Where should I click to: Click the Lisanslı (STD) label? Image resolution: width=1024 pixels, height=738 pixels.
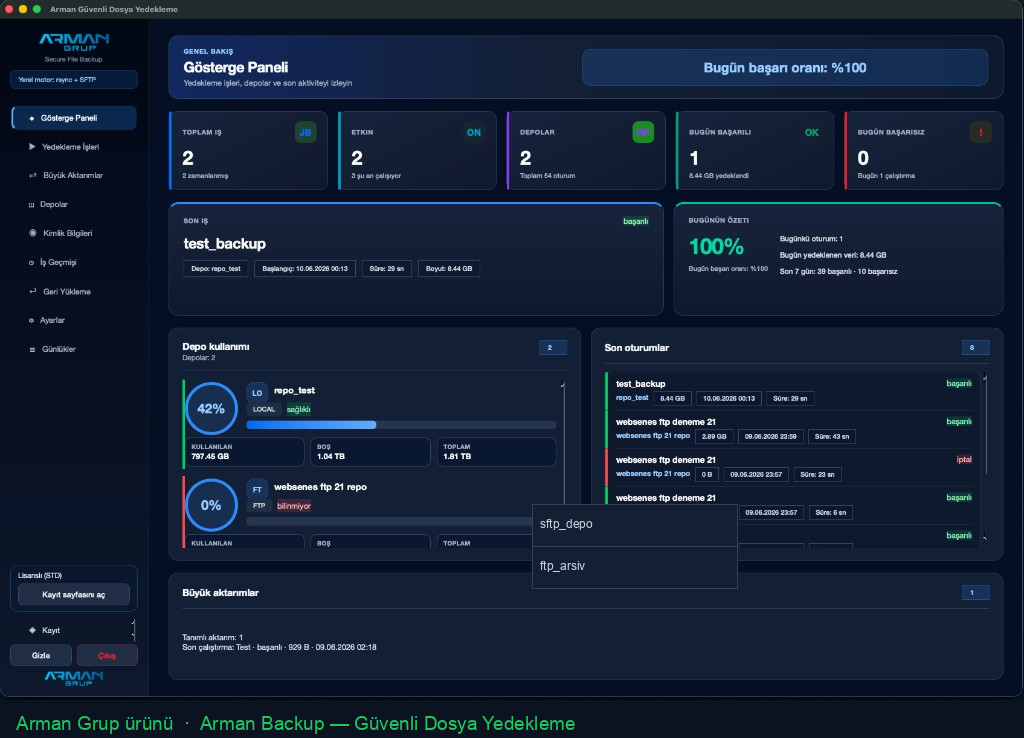(40, 575)
